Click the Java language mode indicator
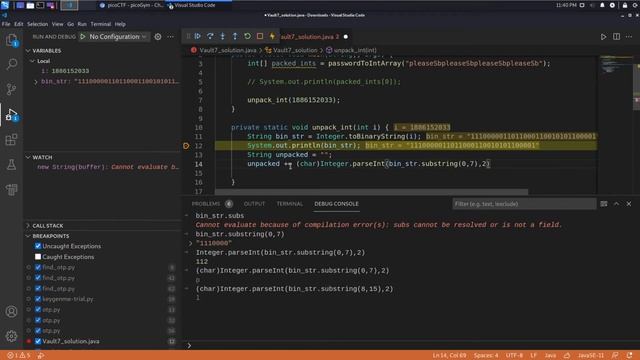640x360 pixels. point(550,356)
